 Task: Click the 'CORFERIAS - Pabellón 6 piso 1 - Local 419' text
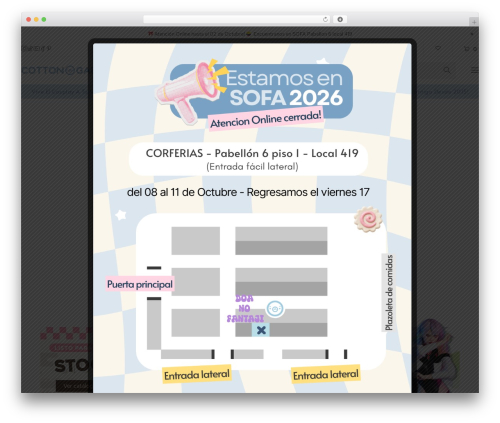(252, 153)
